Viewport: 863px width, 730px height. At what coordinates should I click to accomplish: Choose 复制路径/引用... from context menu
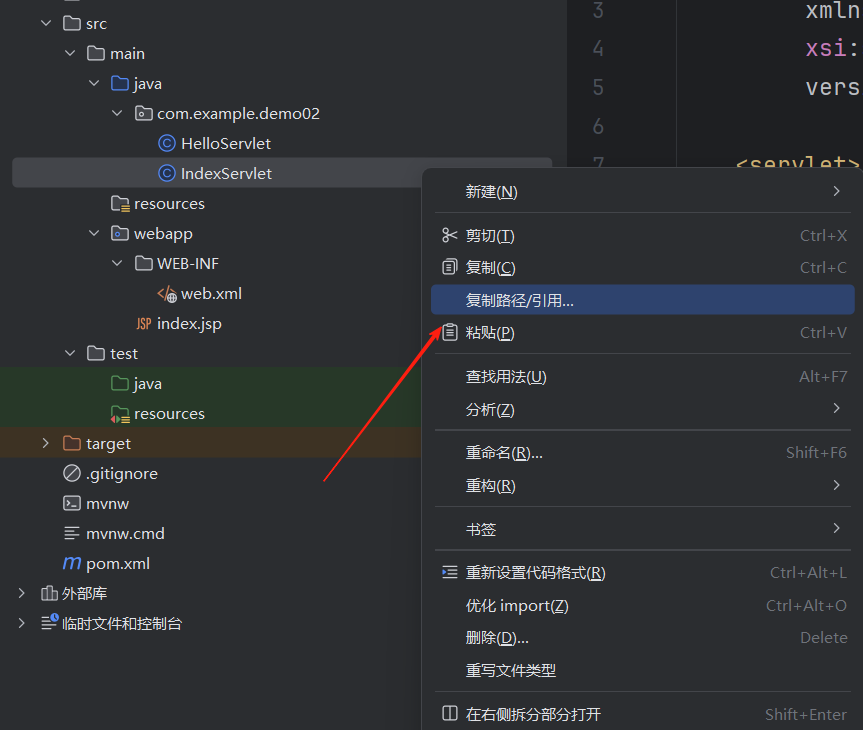[642, 300]
